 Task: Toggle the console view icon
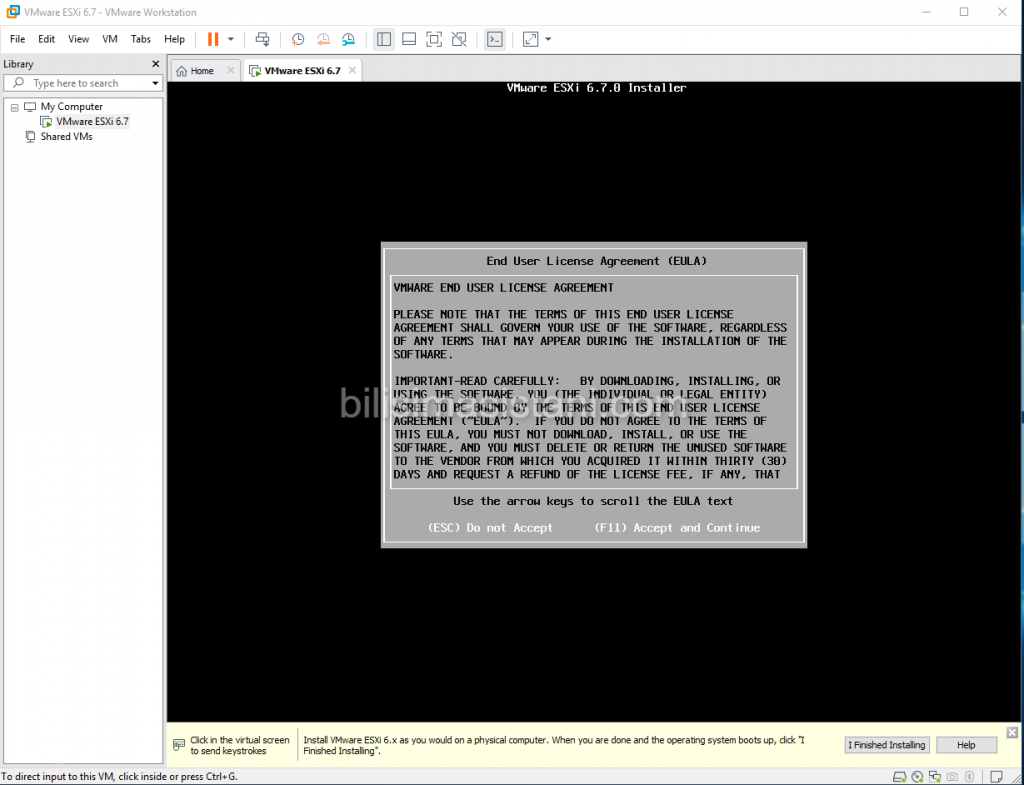[494, 39]
